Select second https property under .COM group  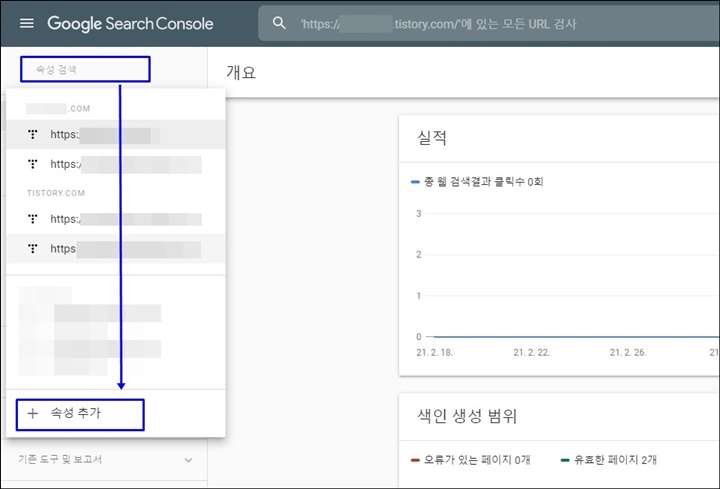115,164
